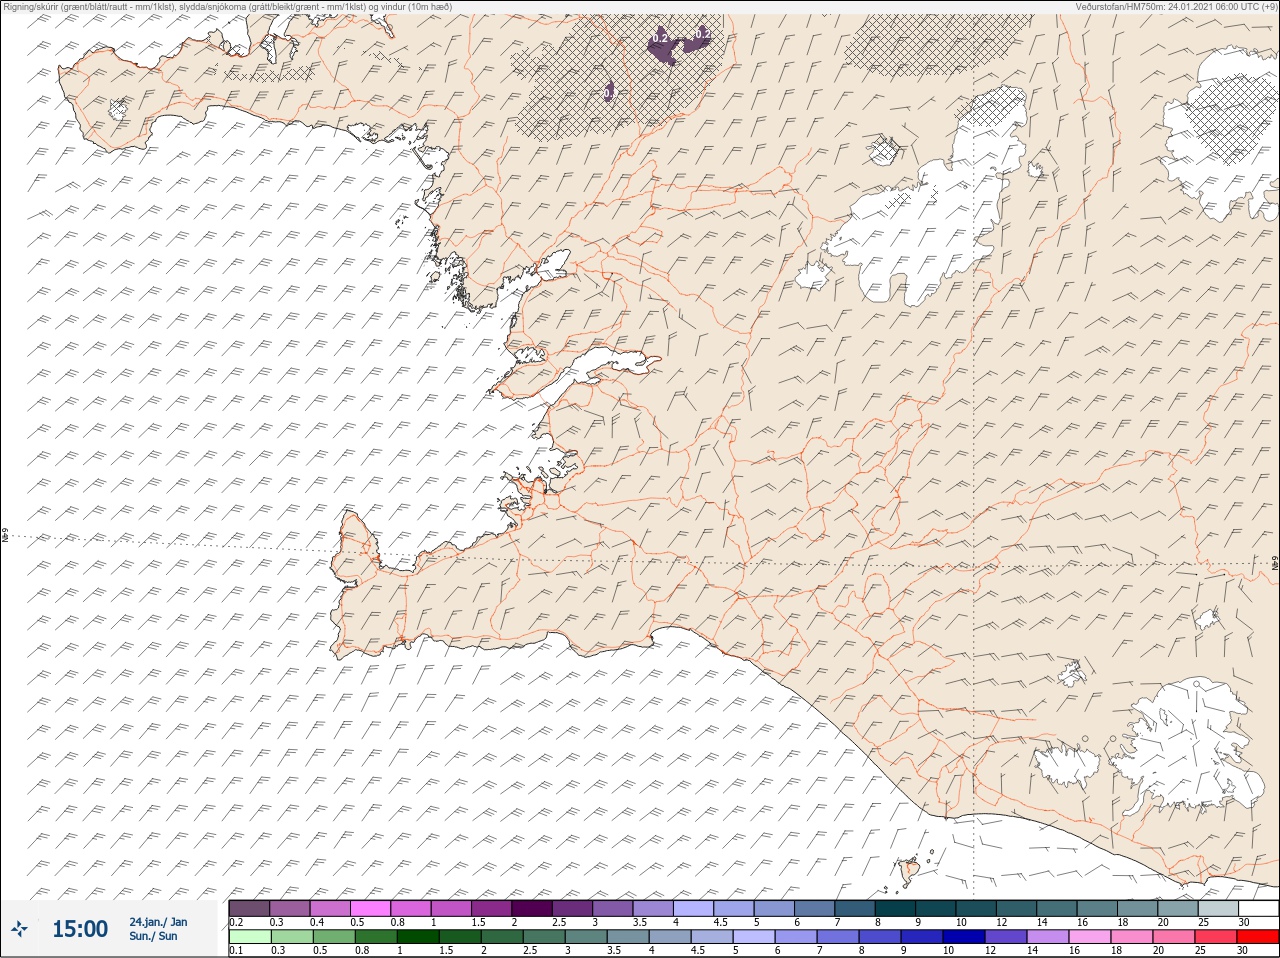Select the pale green 0.1 swatch, lower legend
The width and height of the screenshot is (1280, 958).
tap(249, 937)
